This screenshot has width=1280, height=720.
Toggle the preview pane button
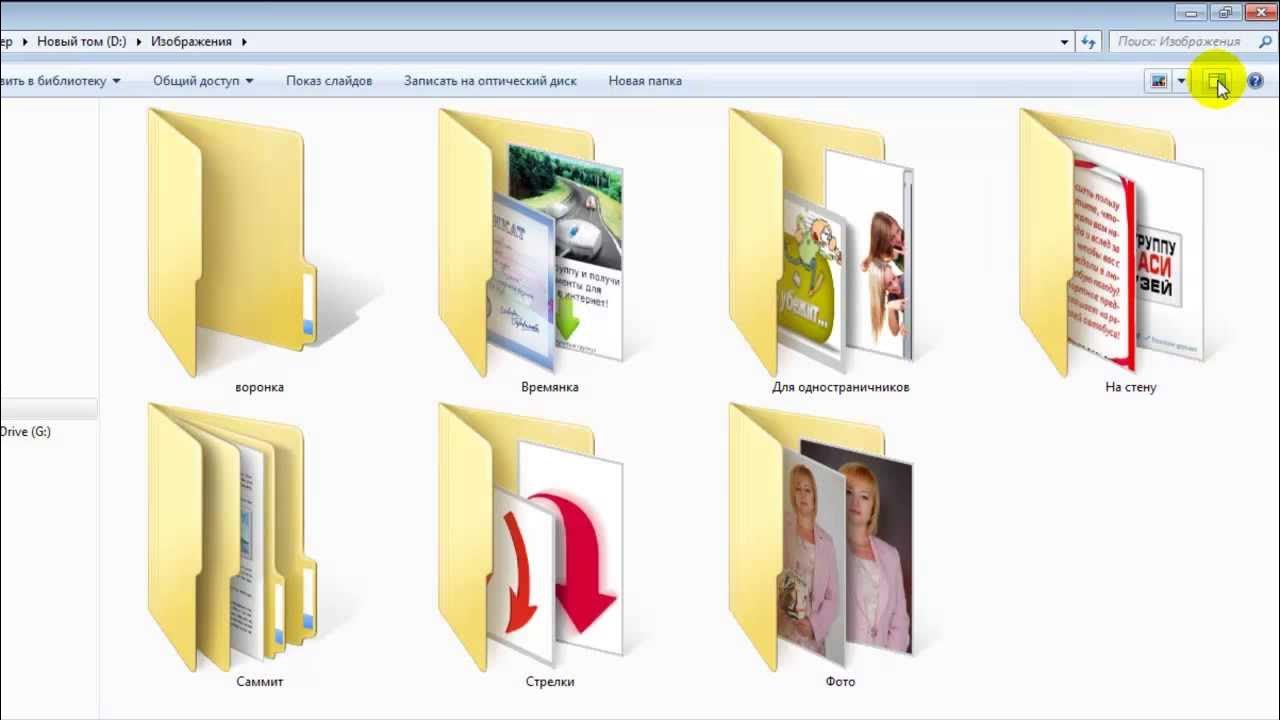[x=1216, y=81]
